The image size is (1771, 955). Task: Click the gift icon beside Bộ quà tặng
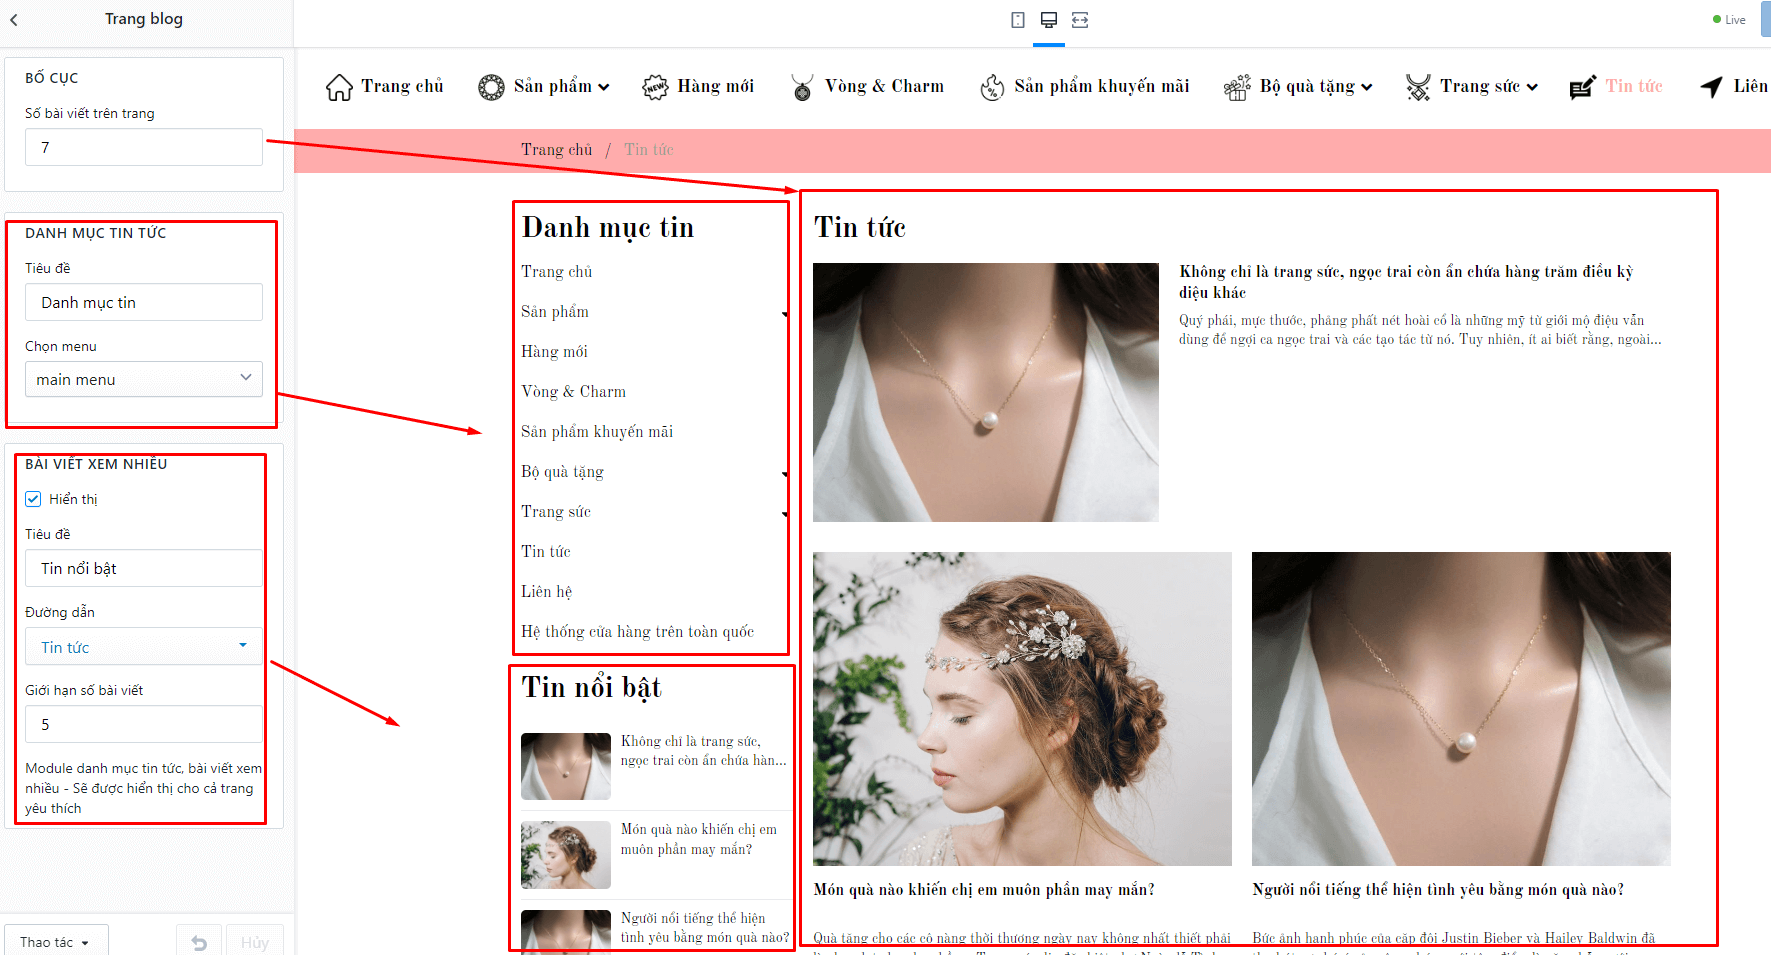click(1237, 87)
